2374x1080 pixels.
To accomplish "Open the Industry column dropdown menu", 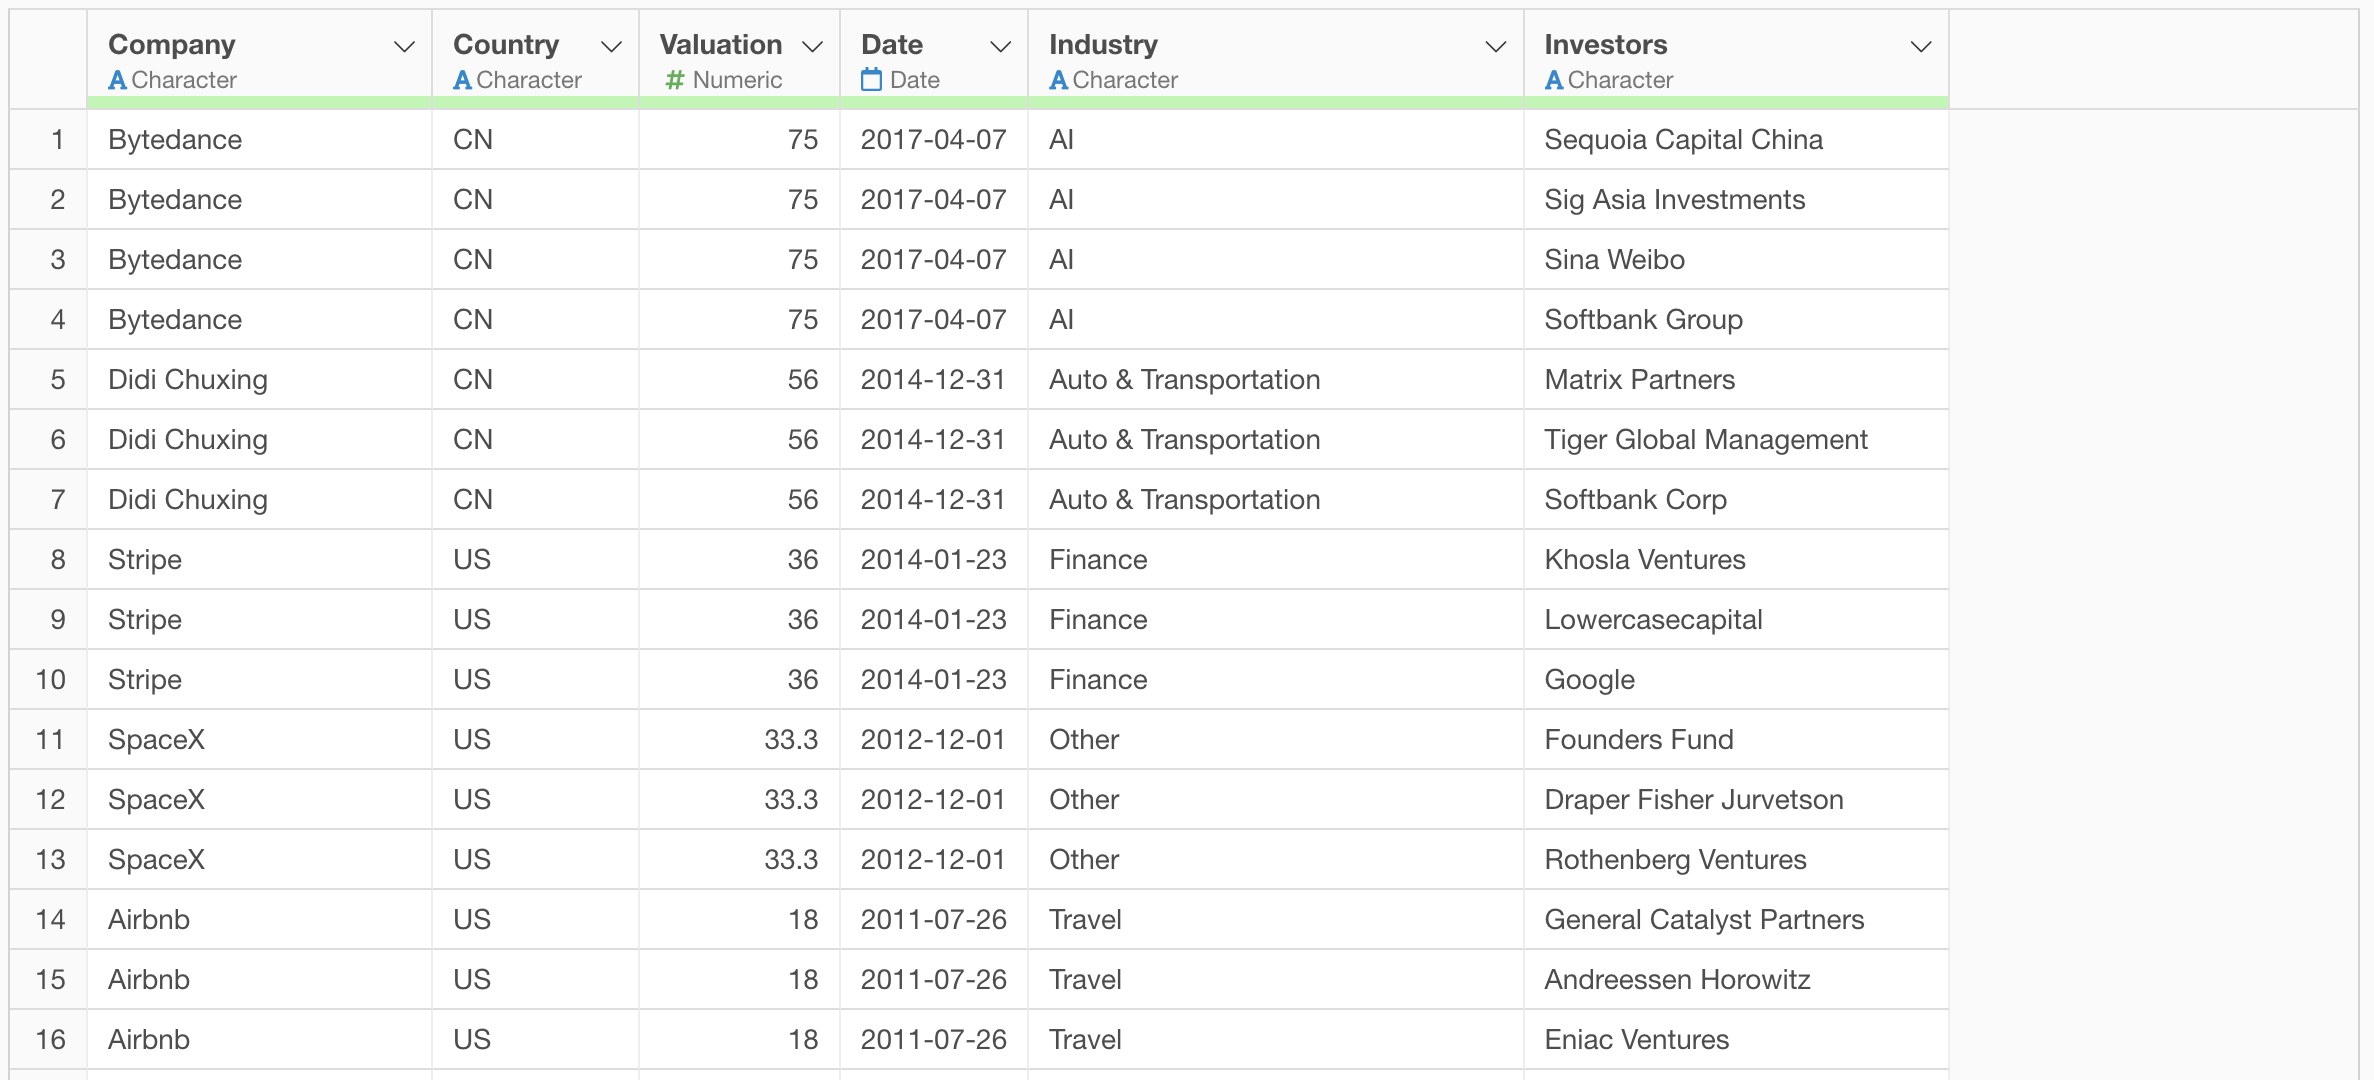I will pyautogui.click(x=1496, y=46).
